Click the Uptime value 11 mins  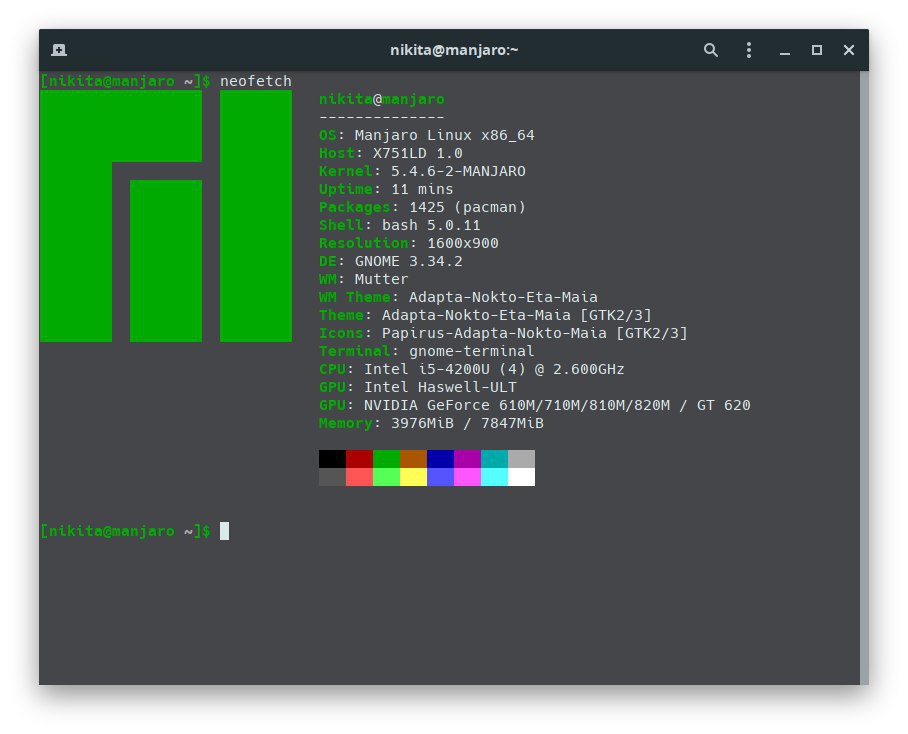point(422,189)
